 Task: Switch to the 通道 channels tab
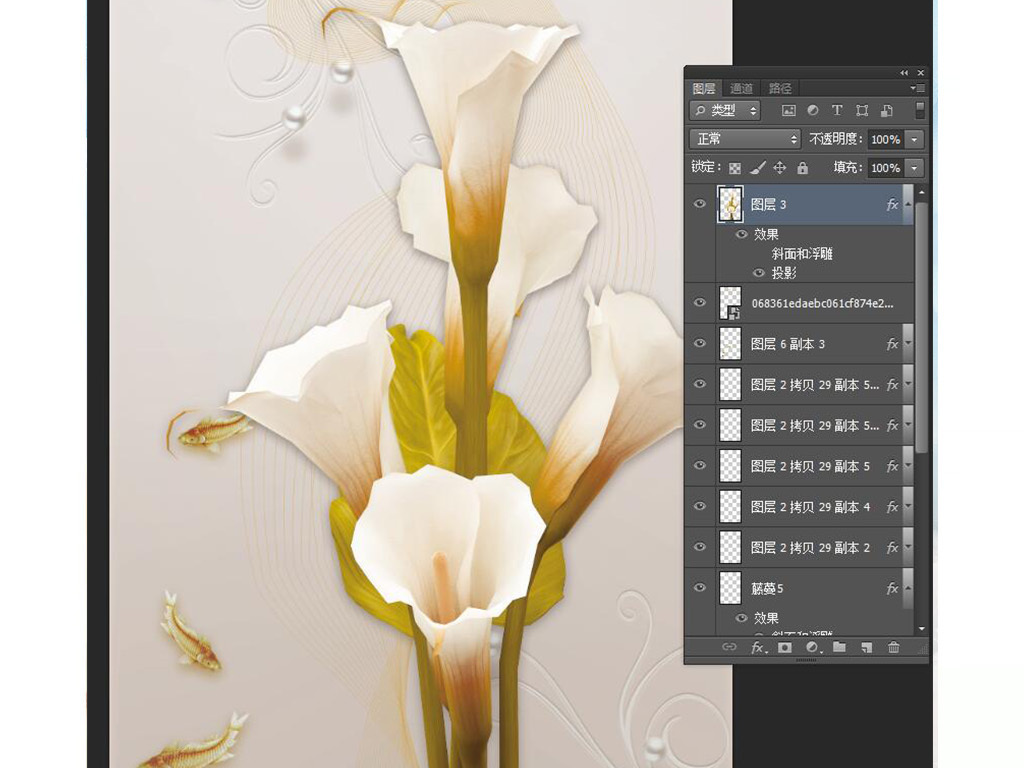click(x=741, y=88)
